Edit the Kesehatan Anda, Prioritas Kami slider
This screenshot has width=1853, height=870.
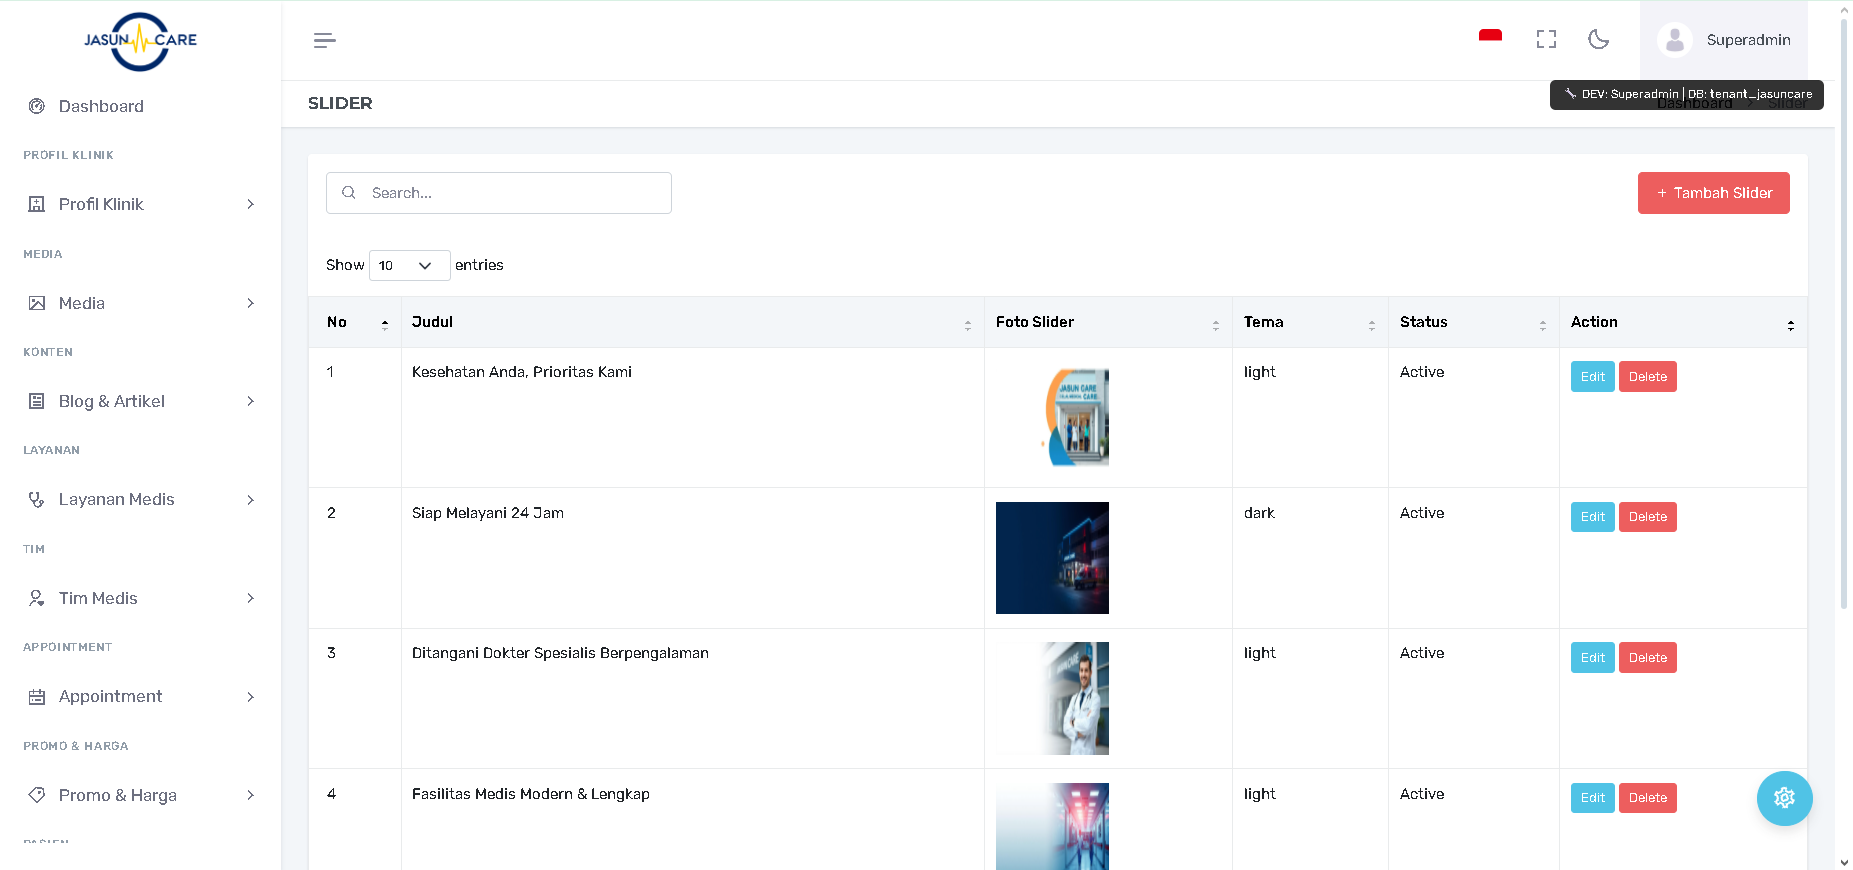(x=1592, y=377)
